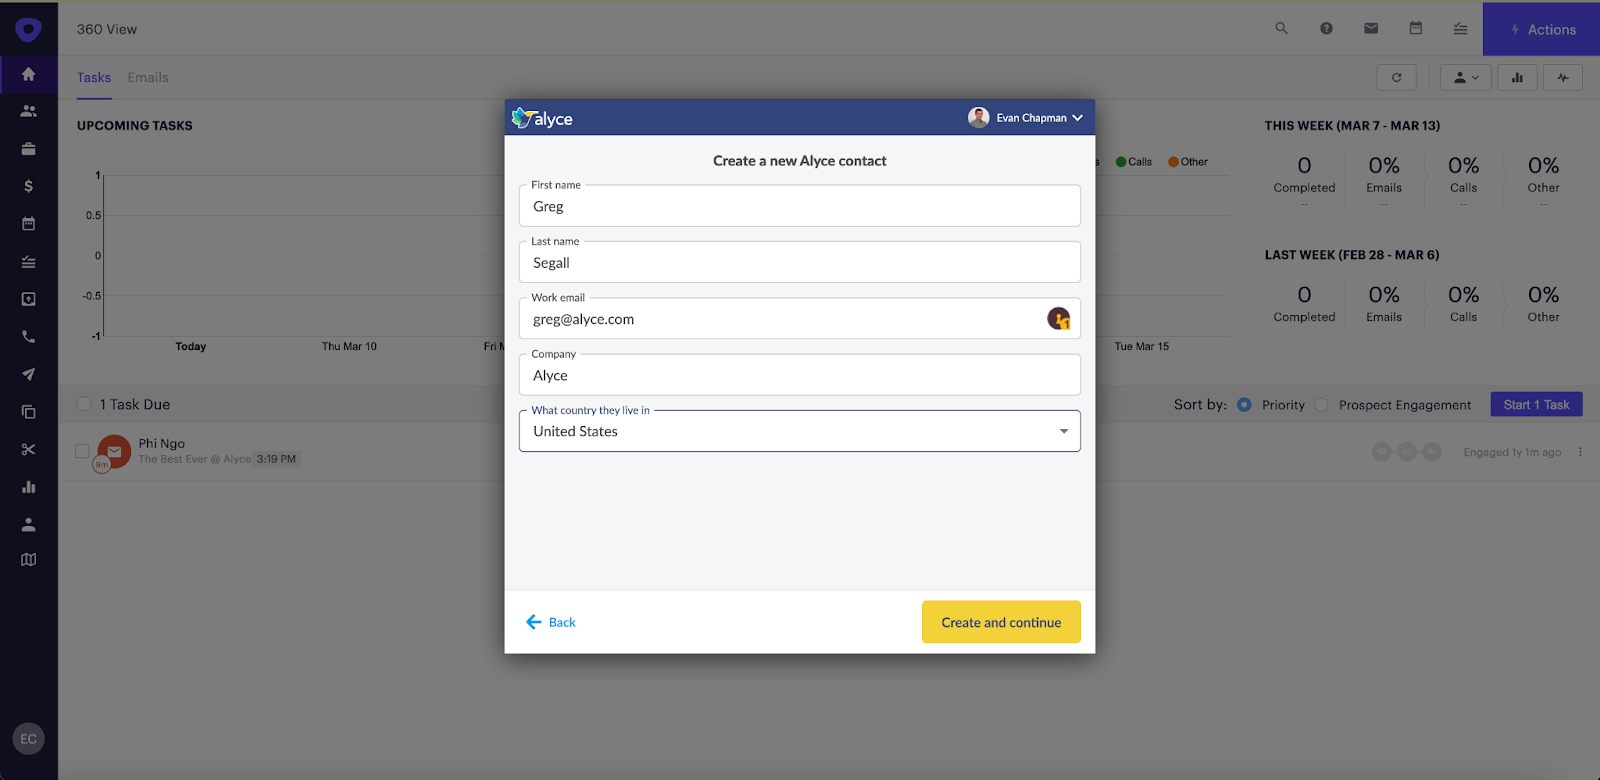Open the single user icon in sidebar
Screen dimensions: 1600x780
[x=28, y=524]
